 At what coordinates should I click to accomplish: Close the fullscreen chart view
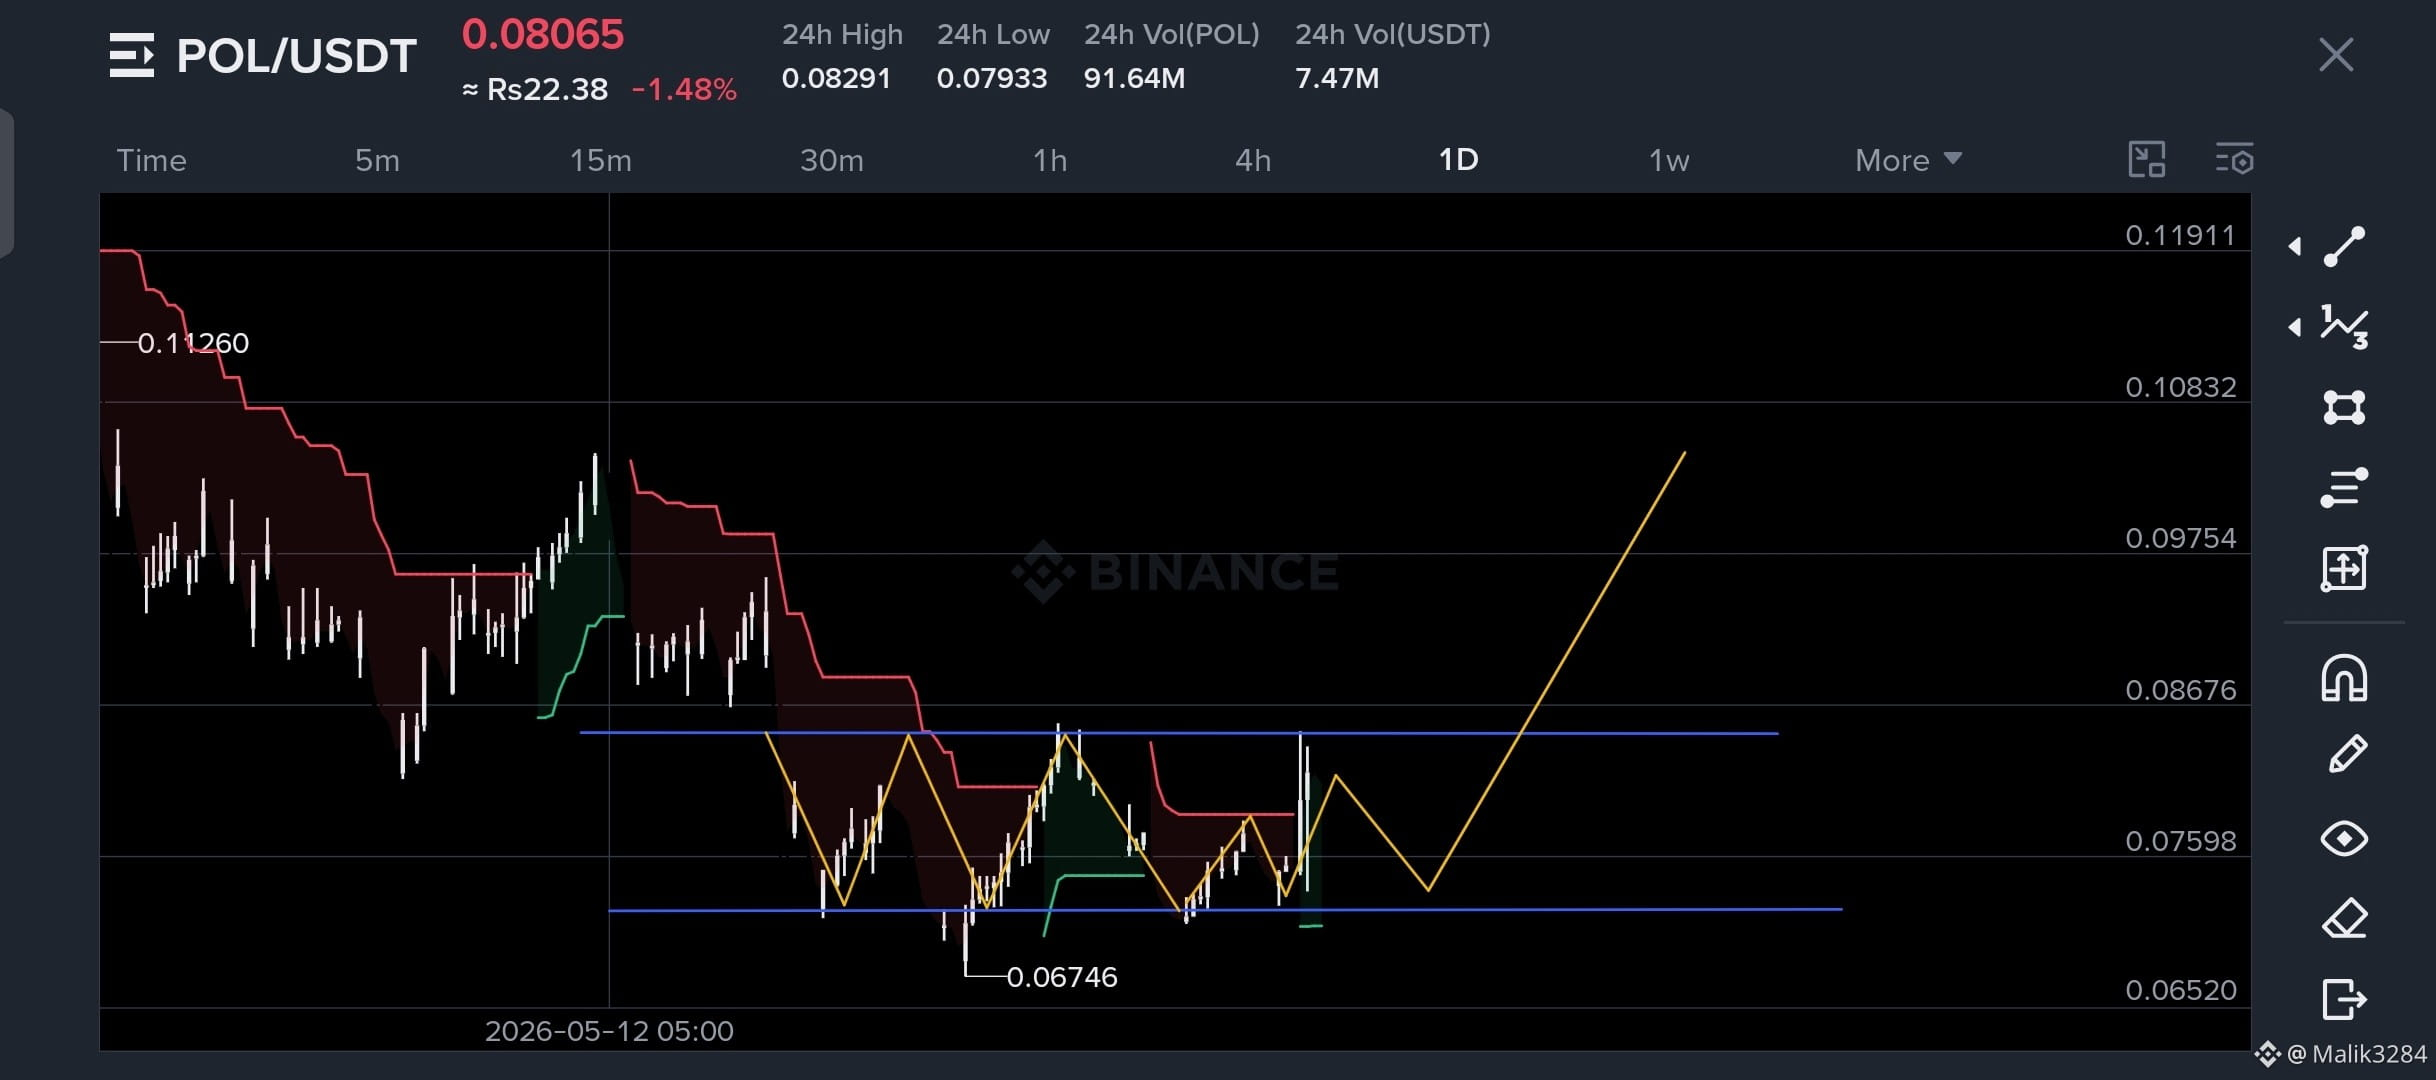point(2336,55)
